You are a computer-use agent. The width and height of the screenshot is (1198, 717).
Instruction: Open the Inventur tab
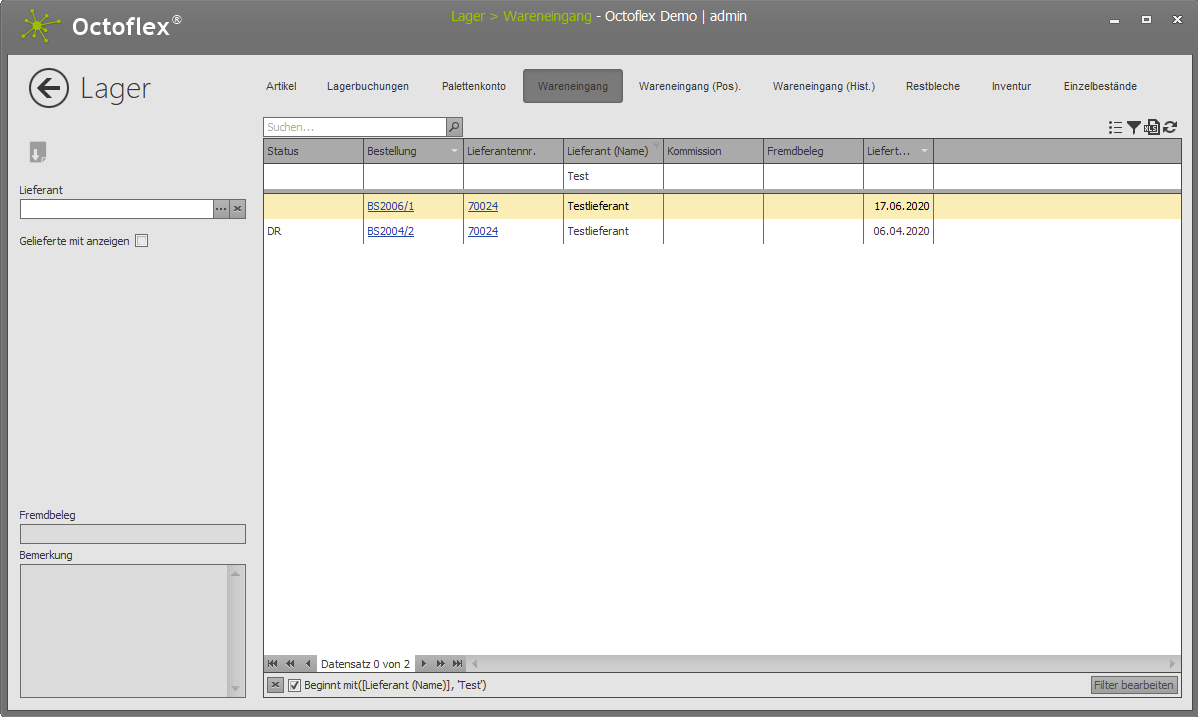1011,86
